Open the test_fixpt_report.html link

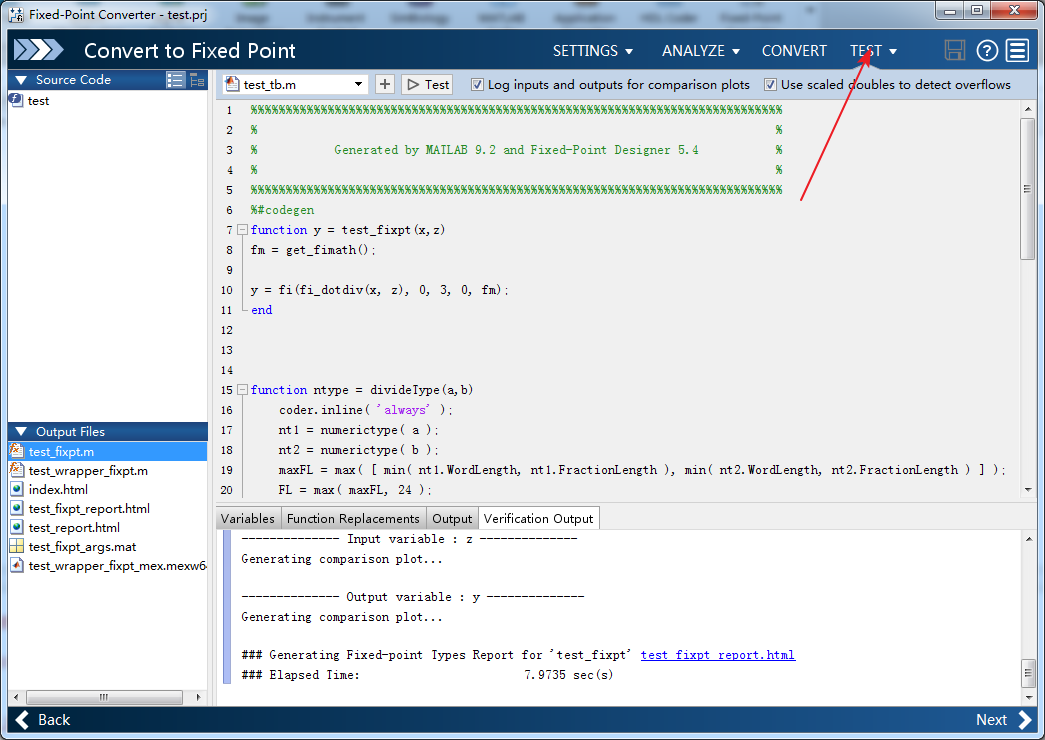(x=718, y=655)
